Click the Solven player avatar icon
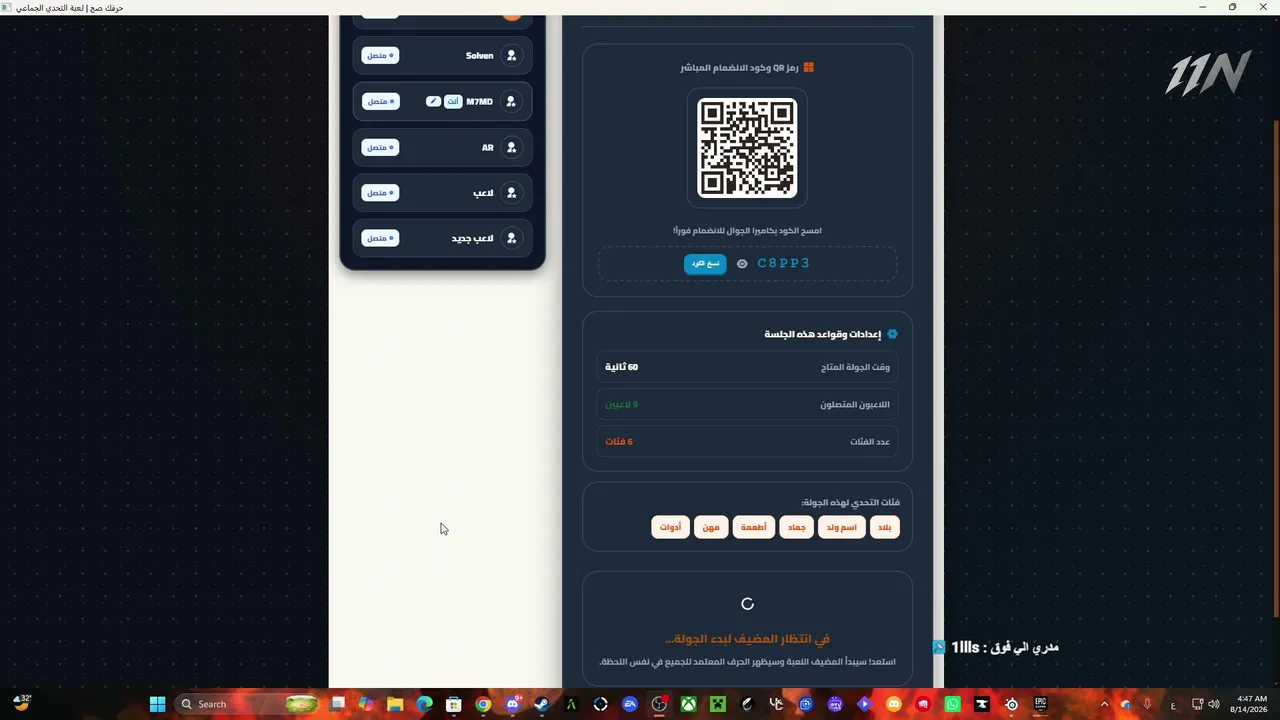 pyautogui.click(x=512, y=55)
